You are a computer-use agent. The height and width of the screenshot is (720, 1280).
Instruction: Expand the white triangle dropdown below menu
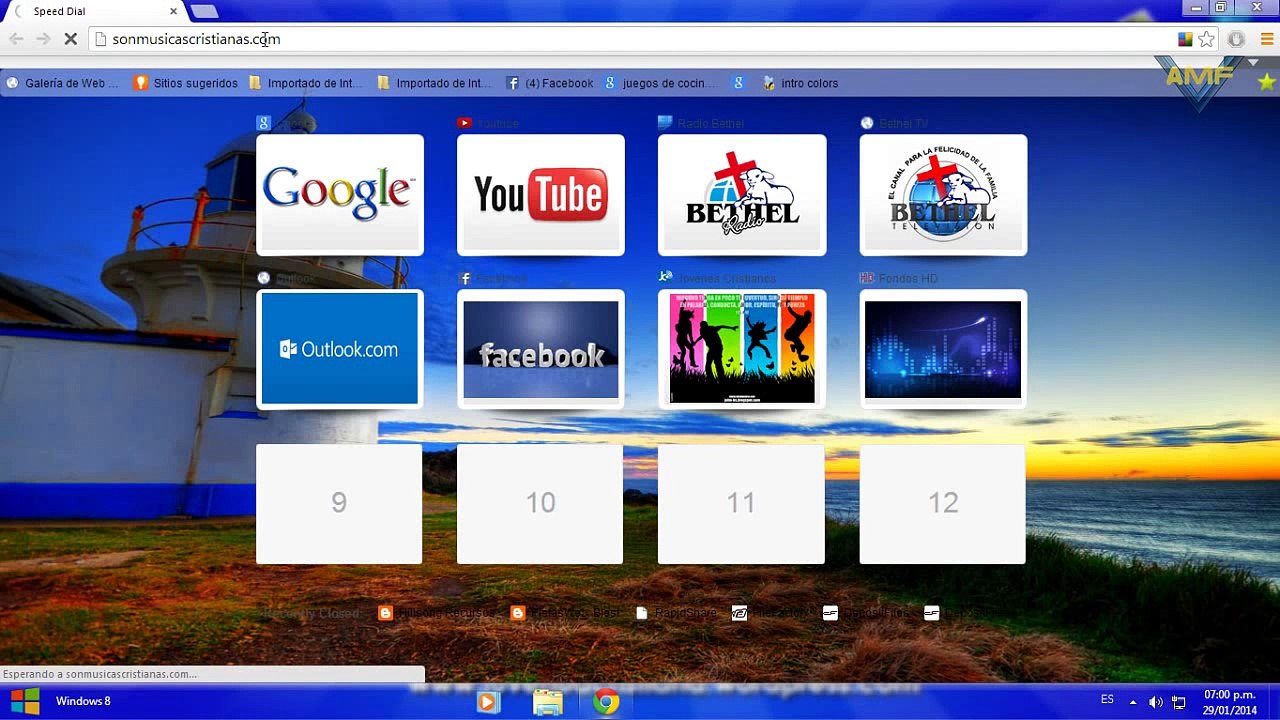[x=1253, y=62]
